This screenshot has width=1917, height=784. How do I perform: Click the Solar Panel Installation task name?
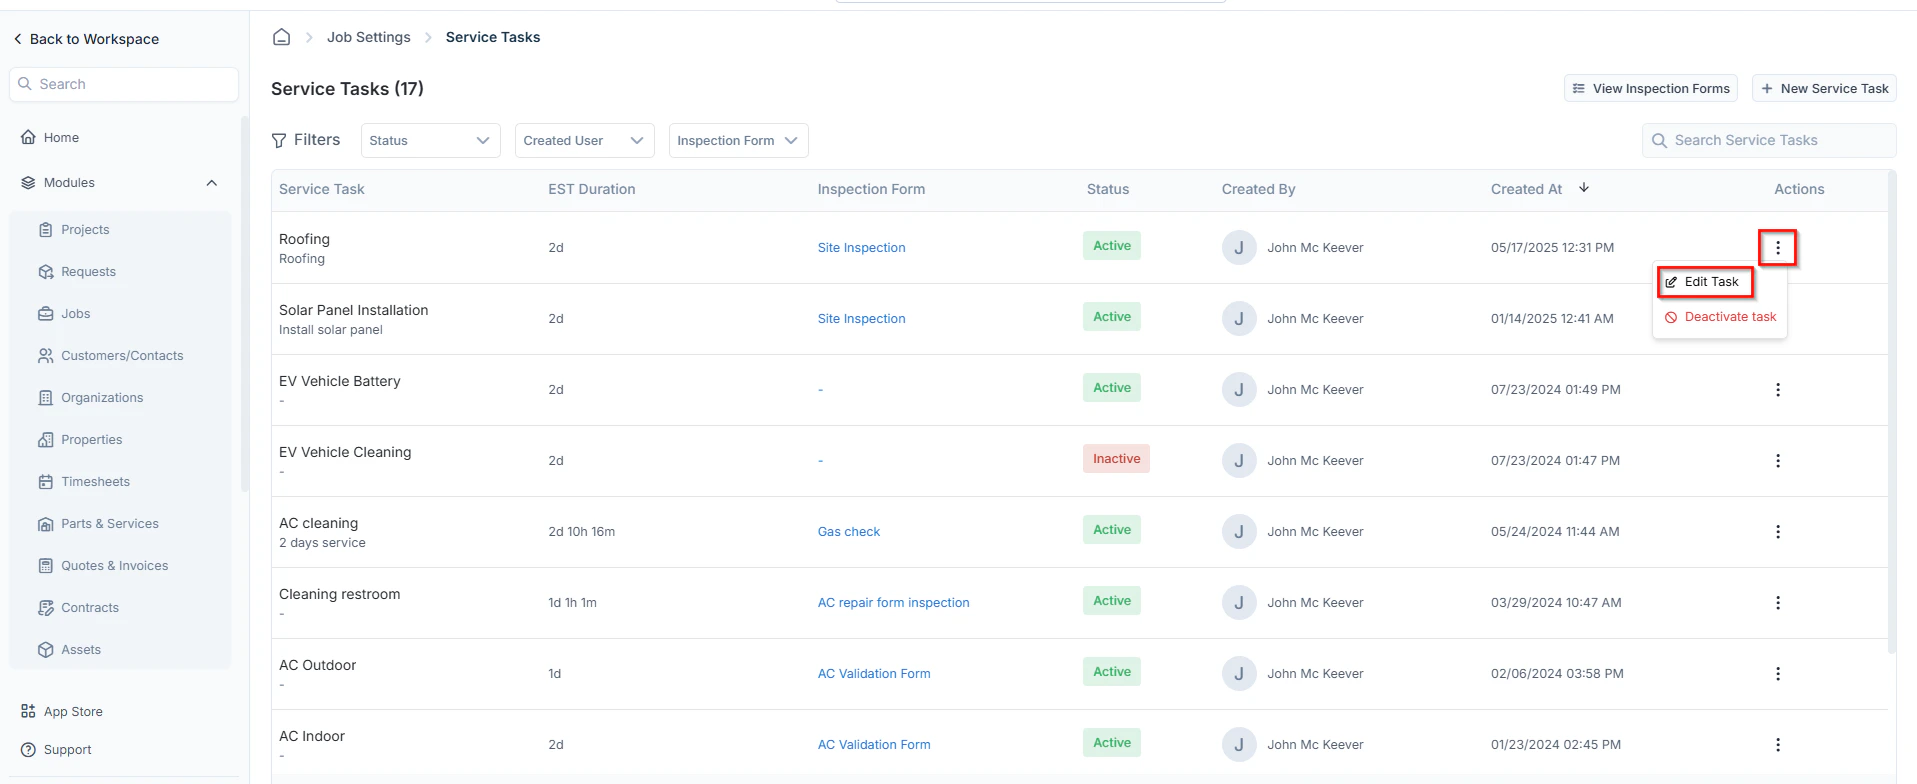click(x=353, y=310)
